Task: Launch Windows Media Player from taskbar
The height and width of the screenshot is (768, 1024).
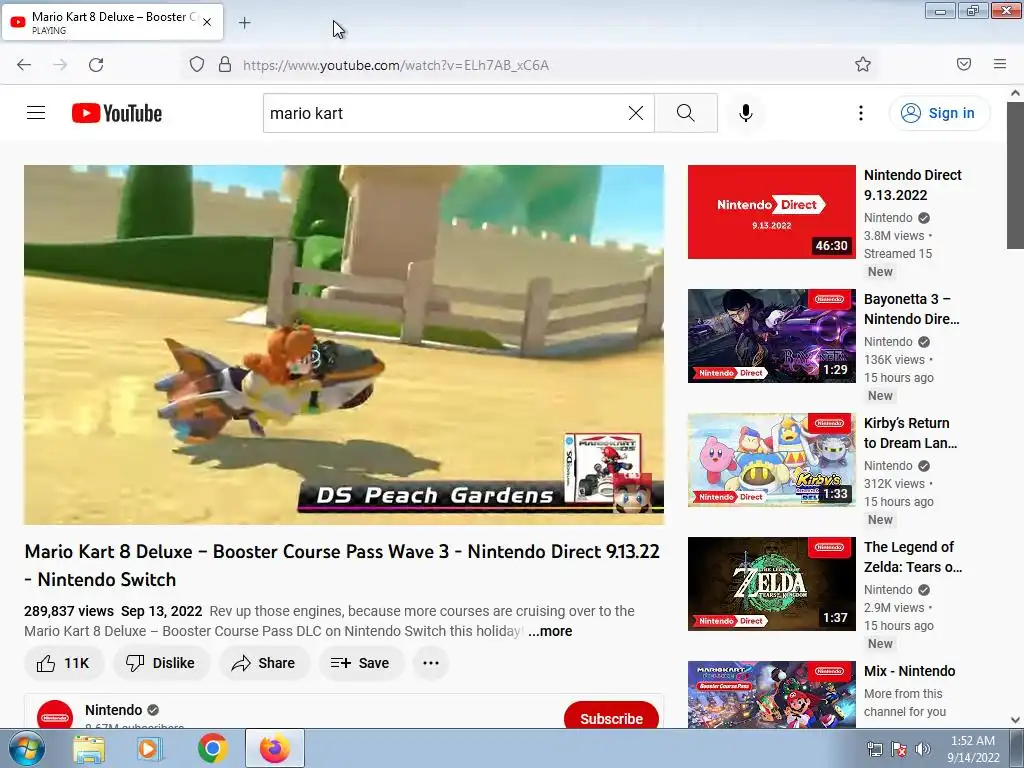Action: (x=150, y=748)
